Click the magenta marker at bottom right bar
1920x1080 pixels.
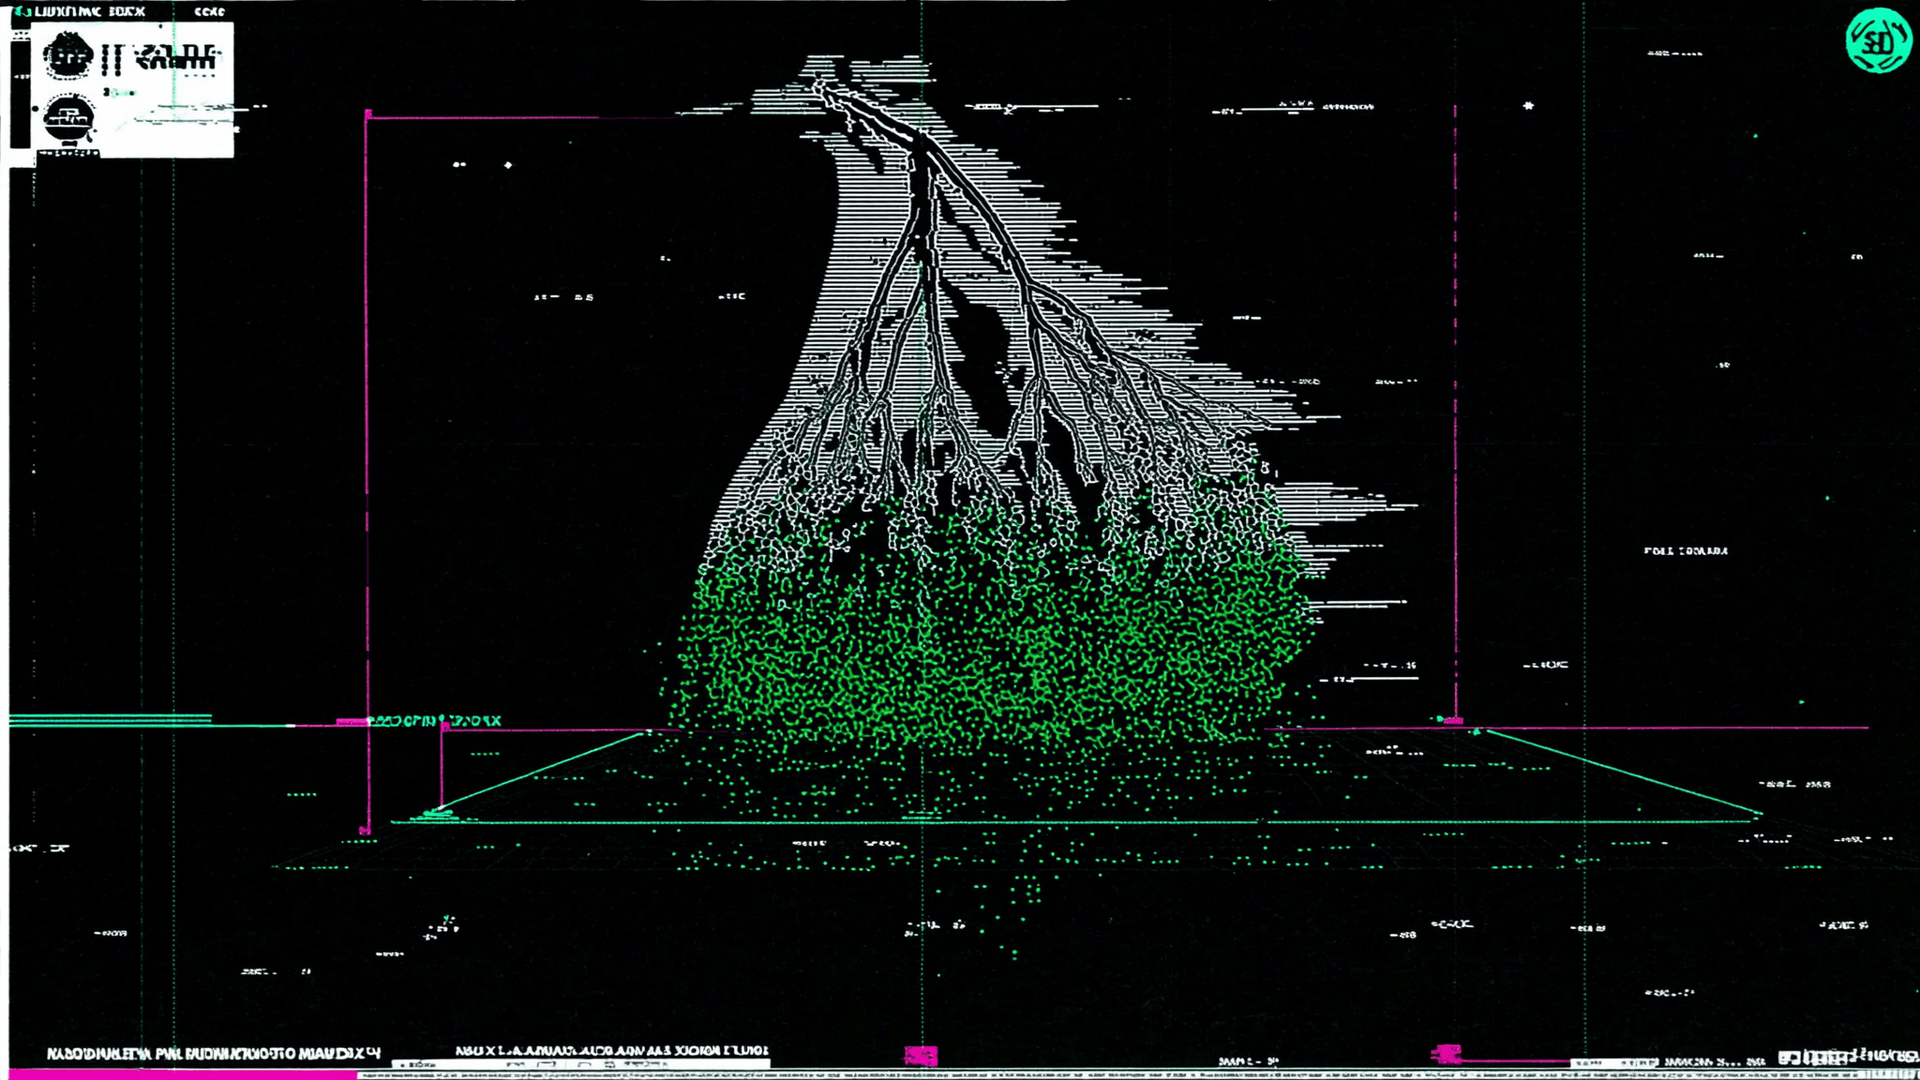pos(1446,1053)
